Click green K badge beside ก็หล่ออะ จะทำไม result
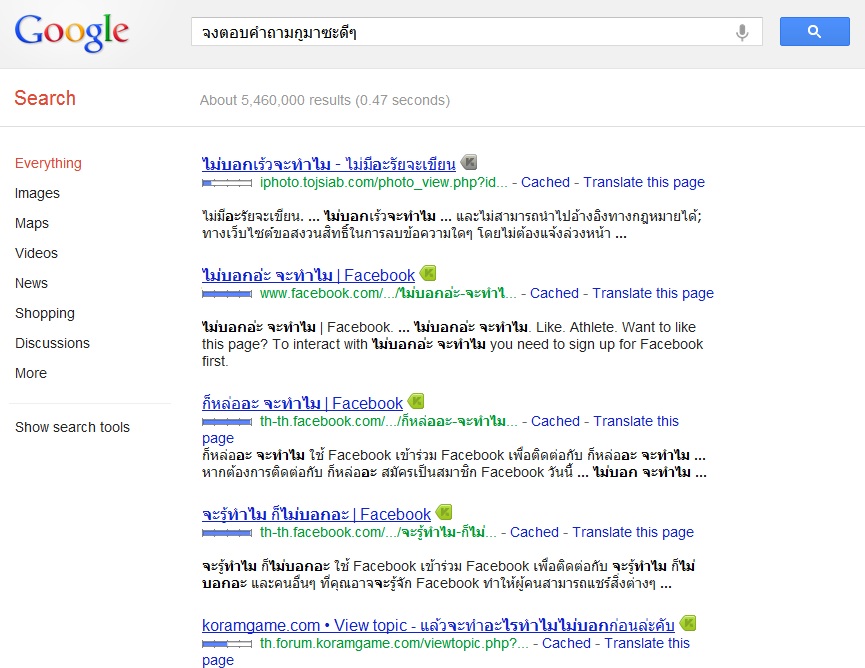The image size is (865, 668). 416,401
